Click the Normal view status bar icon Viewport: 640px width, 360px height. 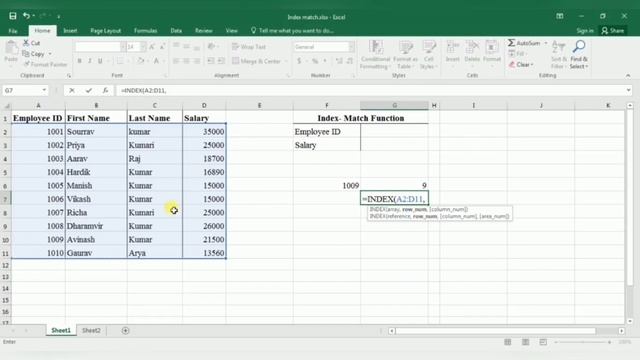click(x=507, y=342)
